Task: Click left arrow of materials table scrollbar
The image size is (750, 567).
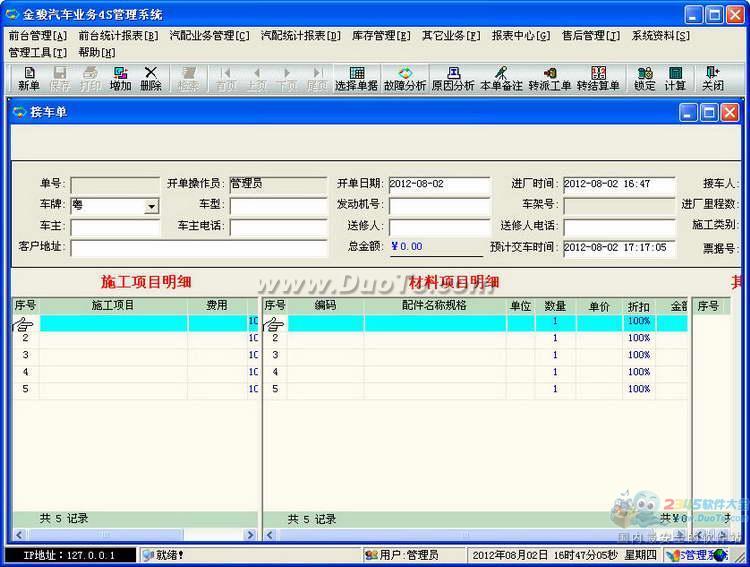Action: point(269,535)
